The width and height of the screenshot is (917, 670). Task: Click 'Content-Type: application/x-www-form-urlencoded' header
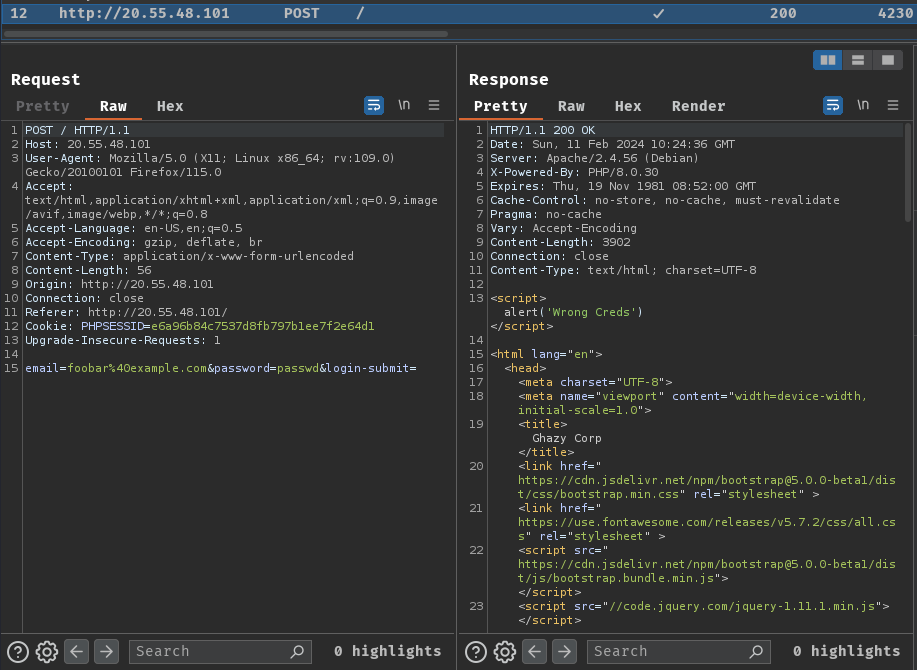[x=189, y=256]
